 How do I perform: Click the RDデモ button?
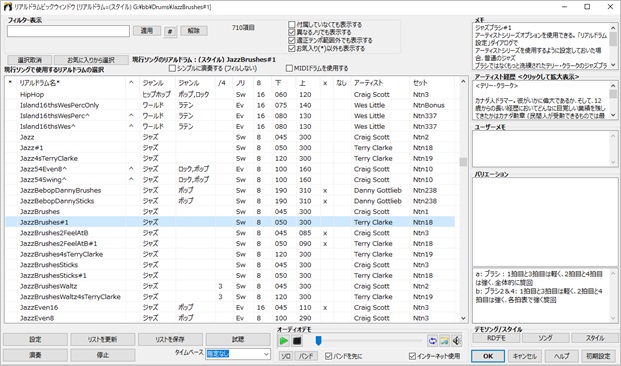496,338
